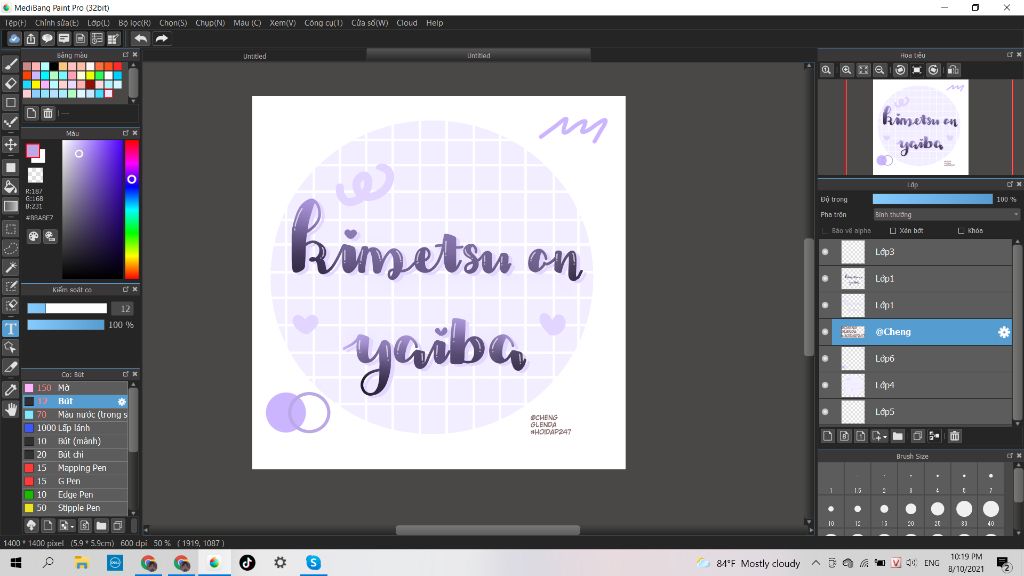Choose the Stipple Pen brush
1024x576 pixels.
click(75, 508)
